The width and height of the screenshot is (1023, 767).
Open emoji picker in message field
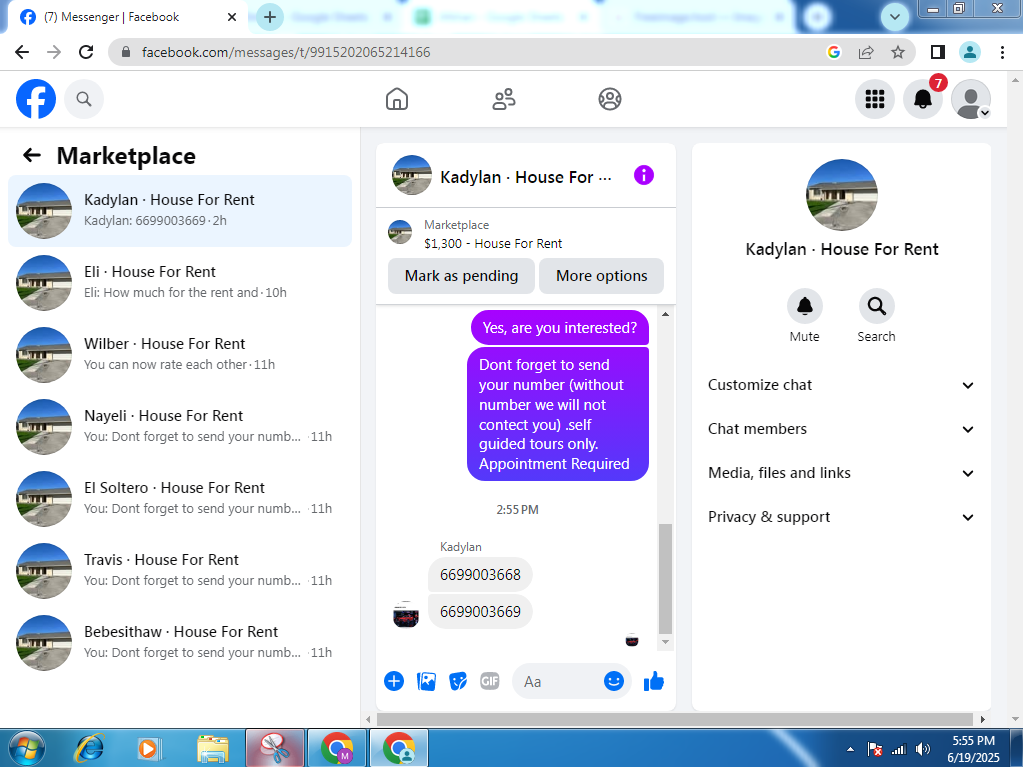tap(613, 682)
